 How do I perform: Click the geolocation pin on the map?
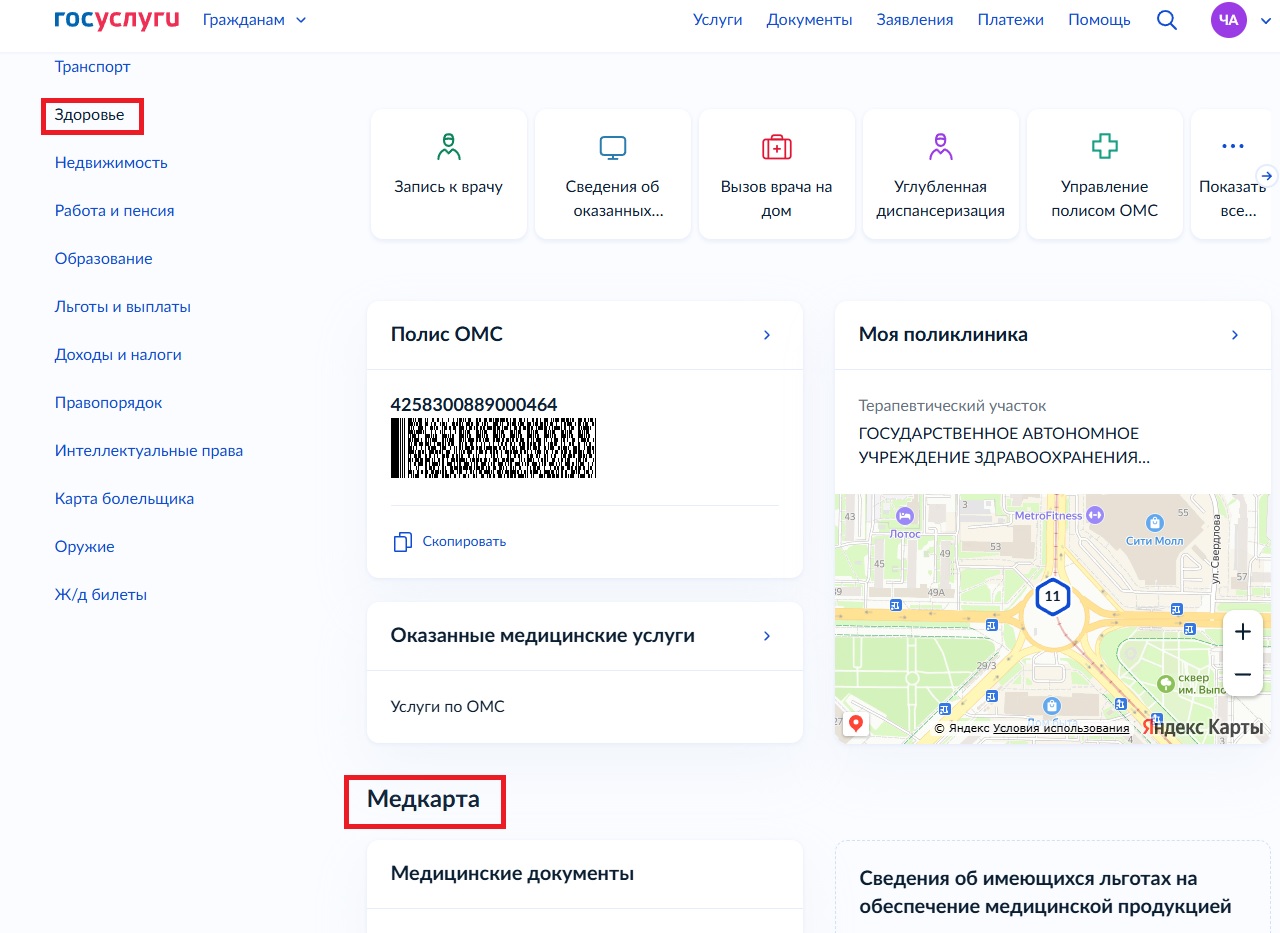pyautogui.click(x=855, y=723)
